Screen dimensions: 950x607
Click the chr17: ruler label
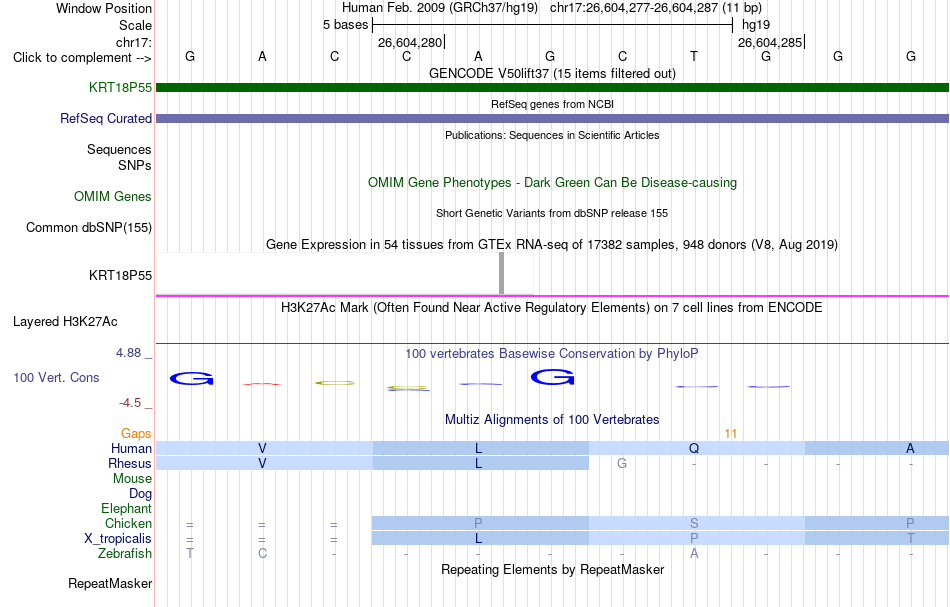tap(133, 42)
